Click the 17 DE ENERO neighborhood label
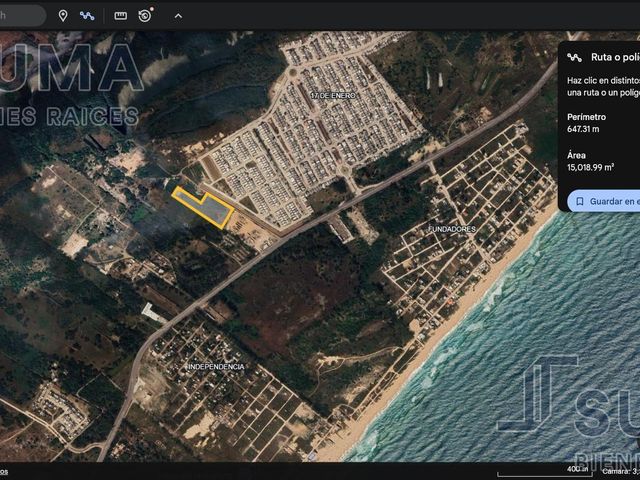 pyautogui.click(x=333, y=95)
